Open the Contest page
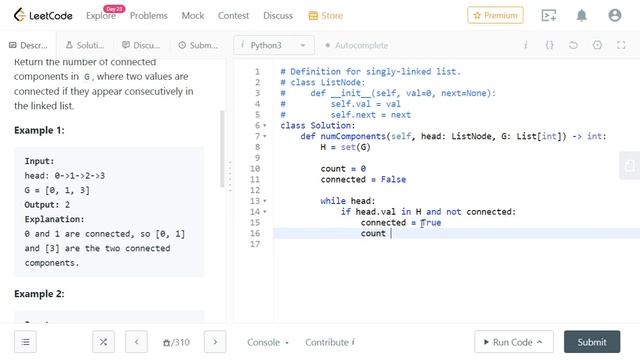This screenshot has height=360, width=640. click(x=233, y=16)
